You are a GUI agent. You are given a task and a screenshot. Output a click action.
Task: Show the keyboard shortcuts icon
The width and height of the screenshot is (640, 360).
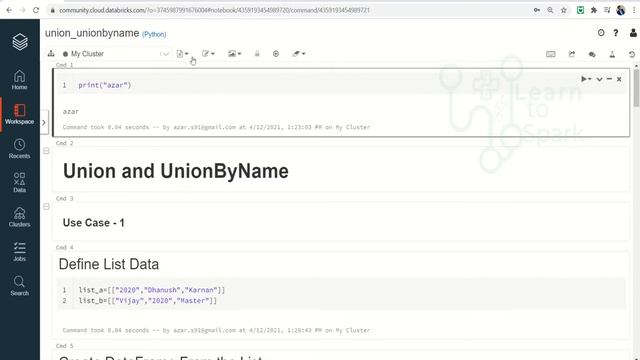pyautogui.click(x=551, y=54)
